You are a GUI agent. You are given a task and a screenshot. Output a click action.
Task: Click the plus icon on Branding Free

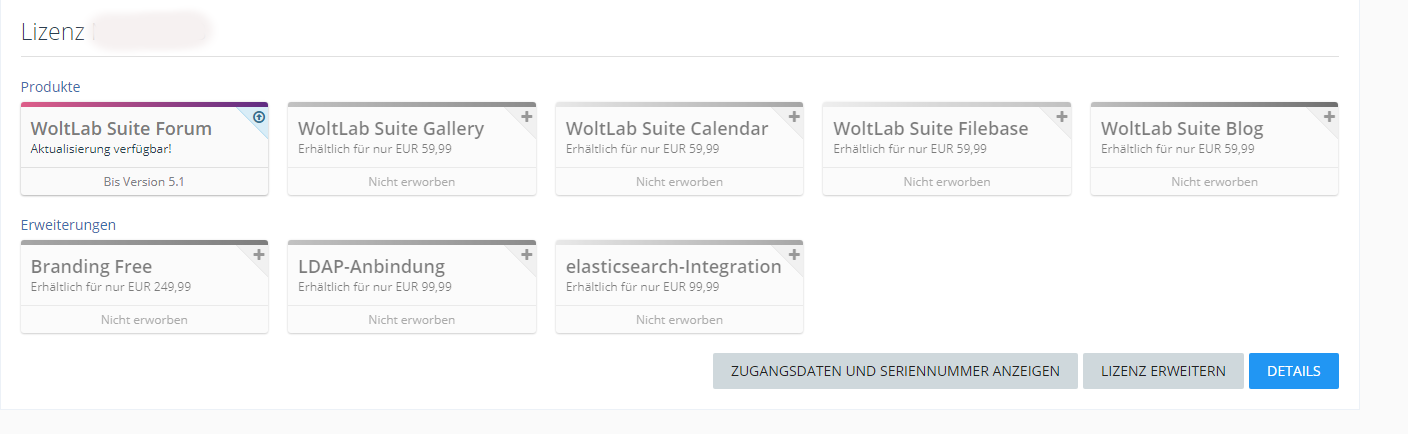coord(259,255)
